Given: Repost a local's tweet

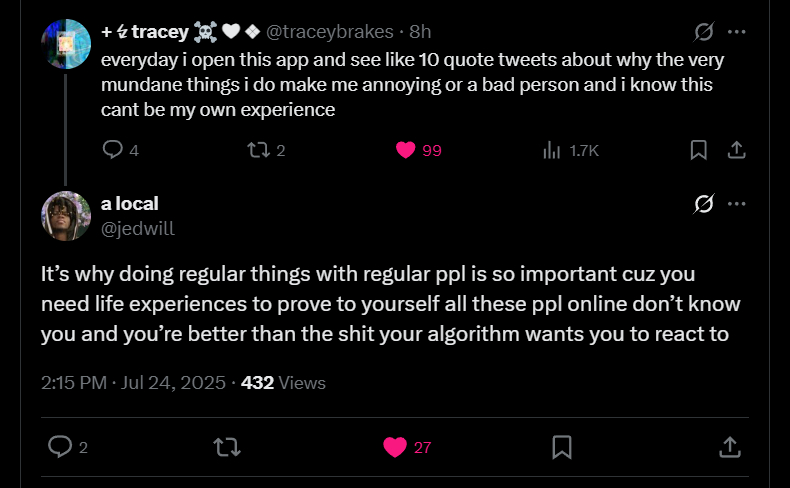Looking at the screenshot, I should (x=227, y=446).
